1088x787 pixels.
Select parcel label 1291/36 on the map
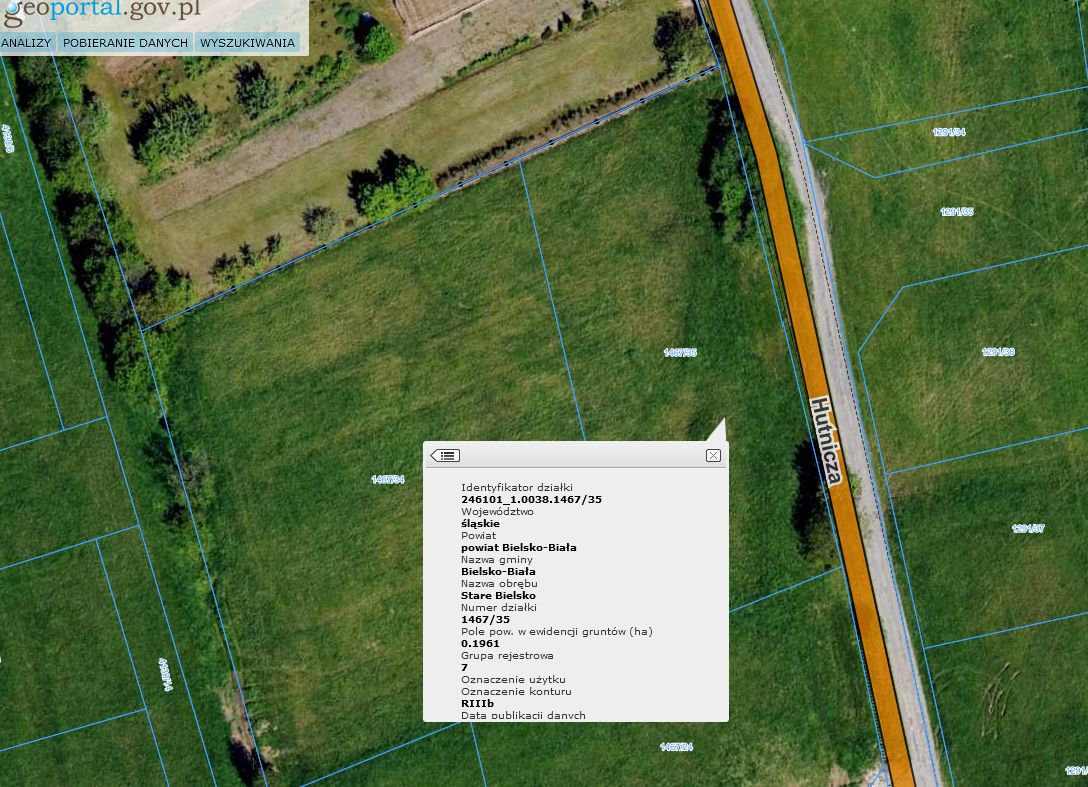pos(998,352)
